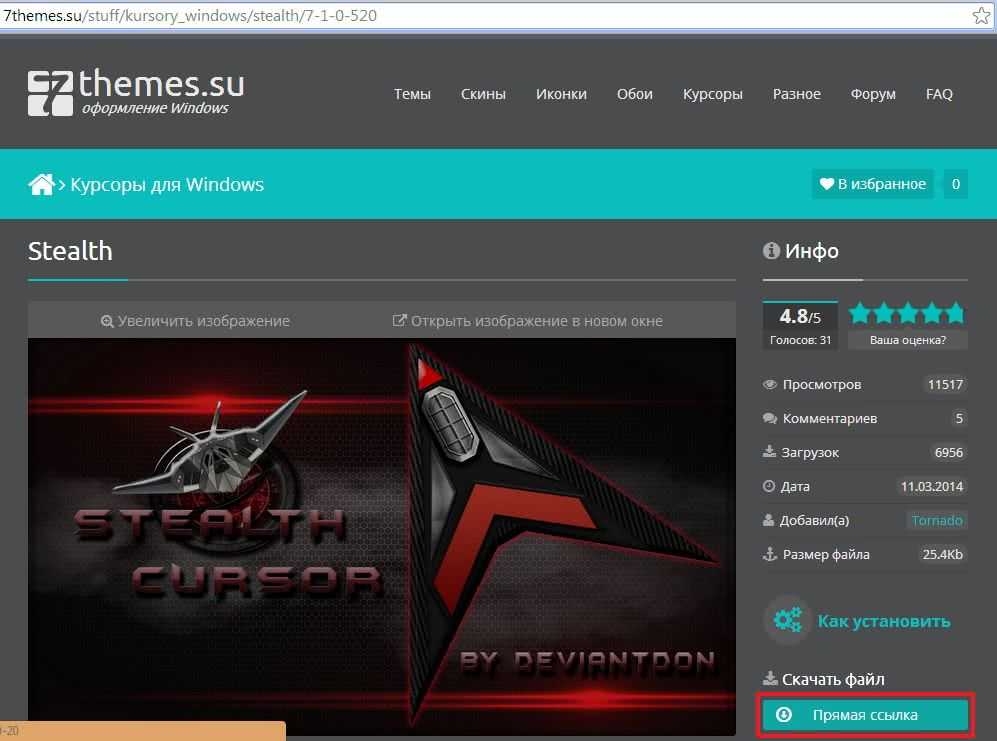997x741 pixels.
Task: Go to the Курсоры section
Action: coord(712,94)
